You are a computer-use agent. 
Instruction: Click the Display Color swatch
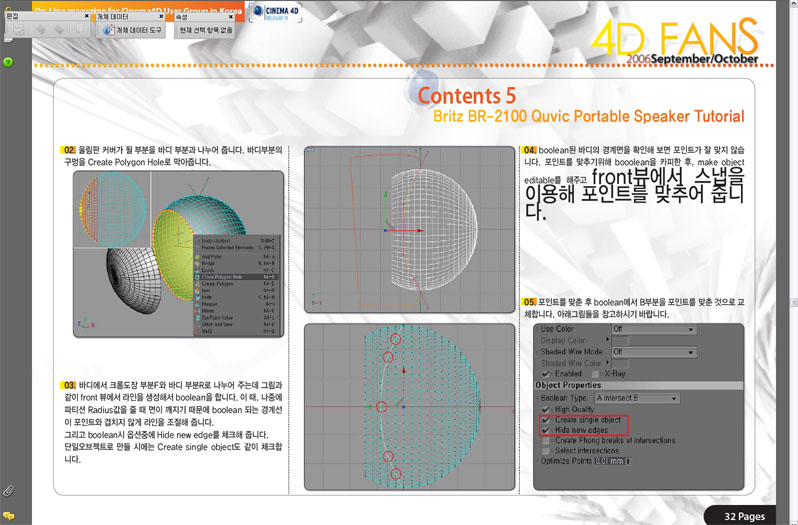click(620, 340)
